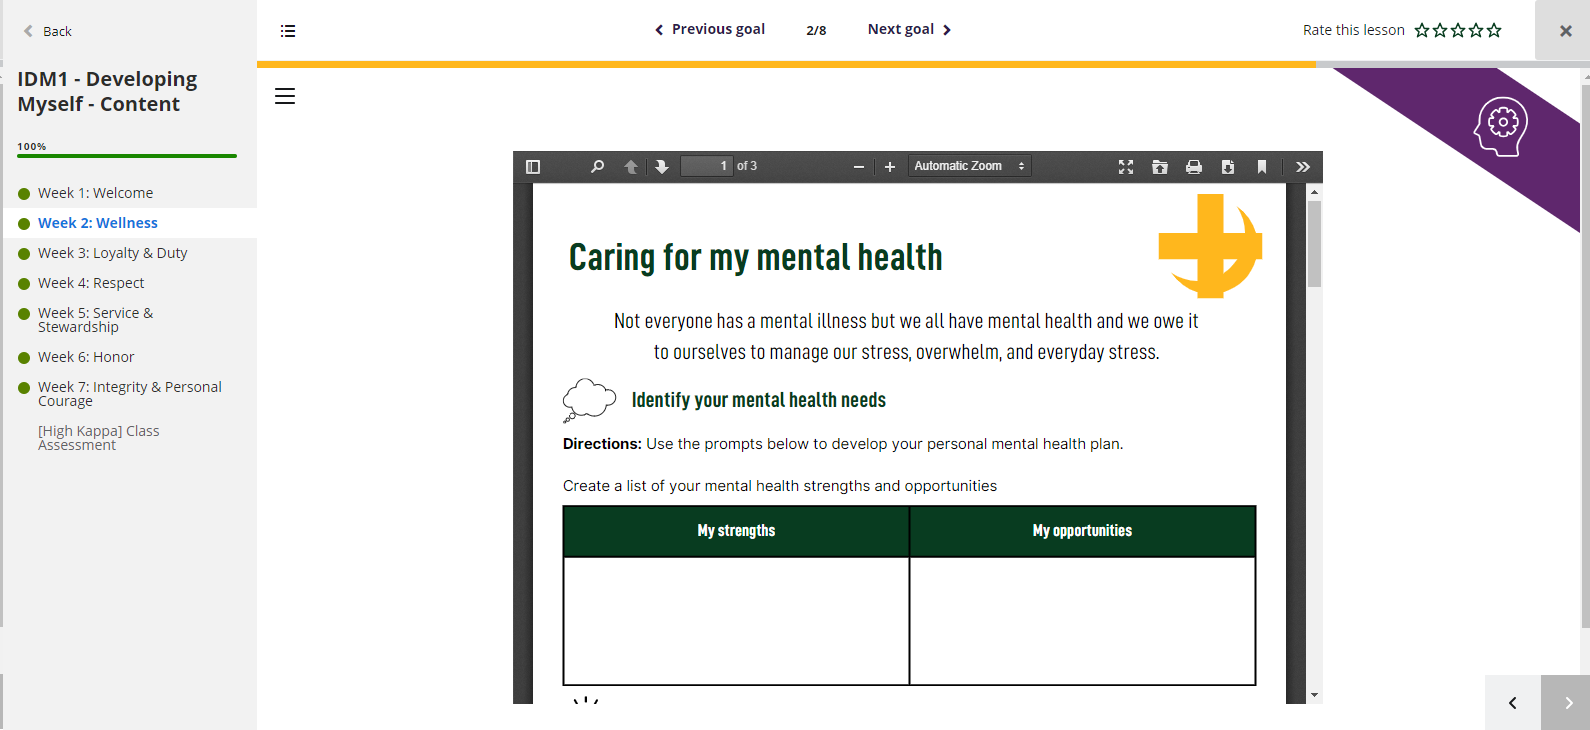The height and width of the screenshot is (730, 1590).
Task: Open Week 6: Honor lesson
Action: pyautogui.click(x=86, y=357)
